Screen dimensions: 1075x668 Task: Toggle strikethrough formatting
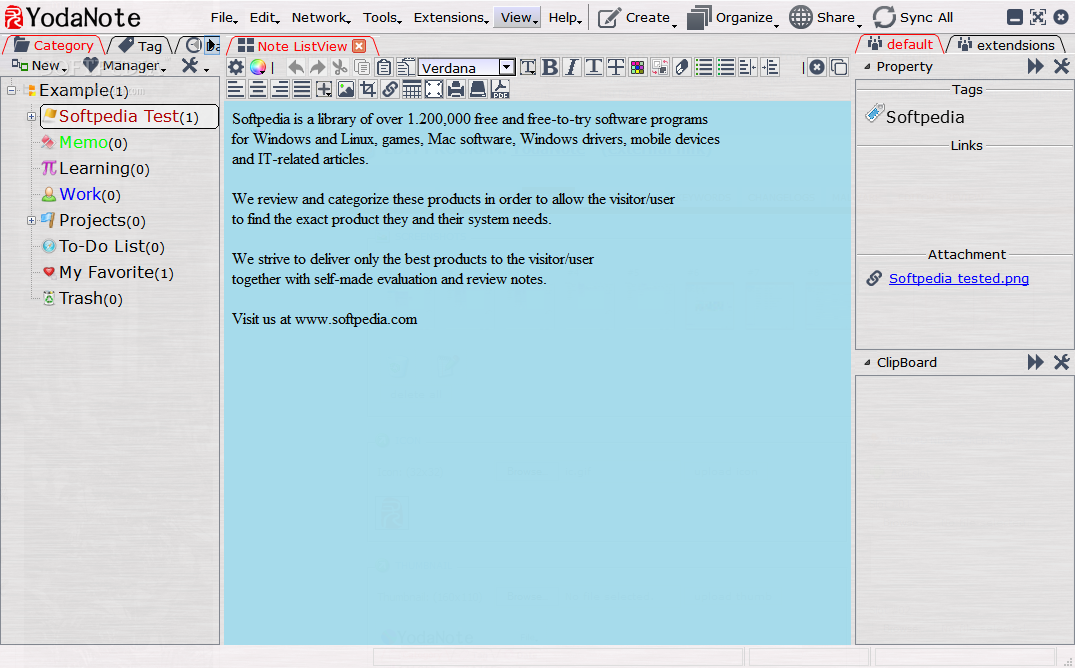[616, 67]
